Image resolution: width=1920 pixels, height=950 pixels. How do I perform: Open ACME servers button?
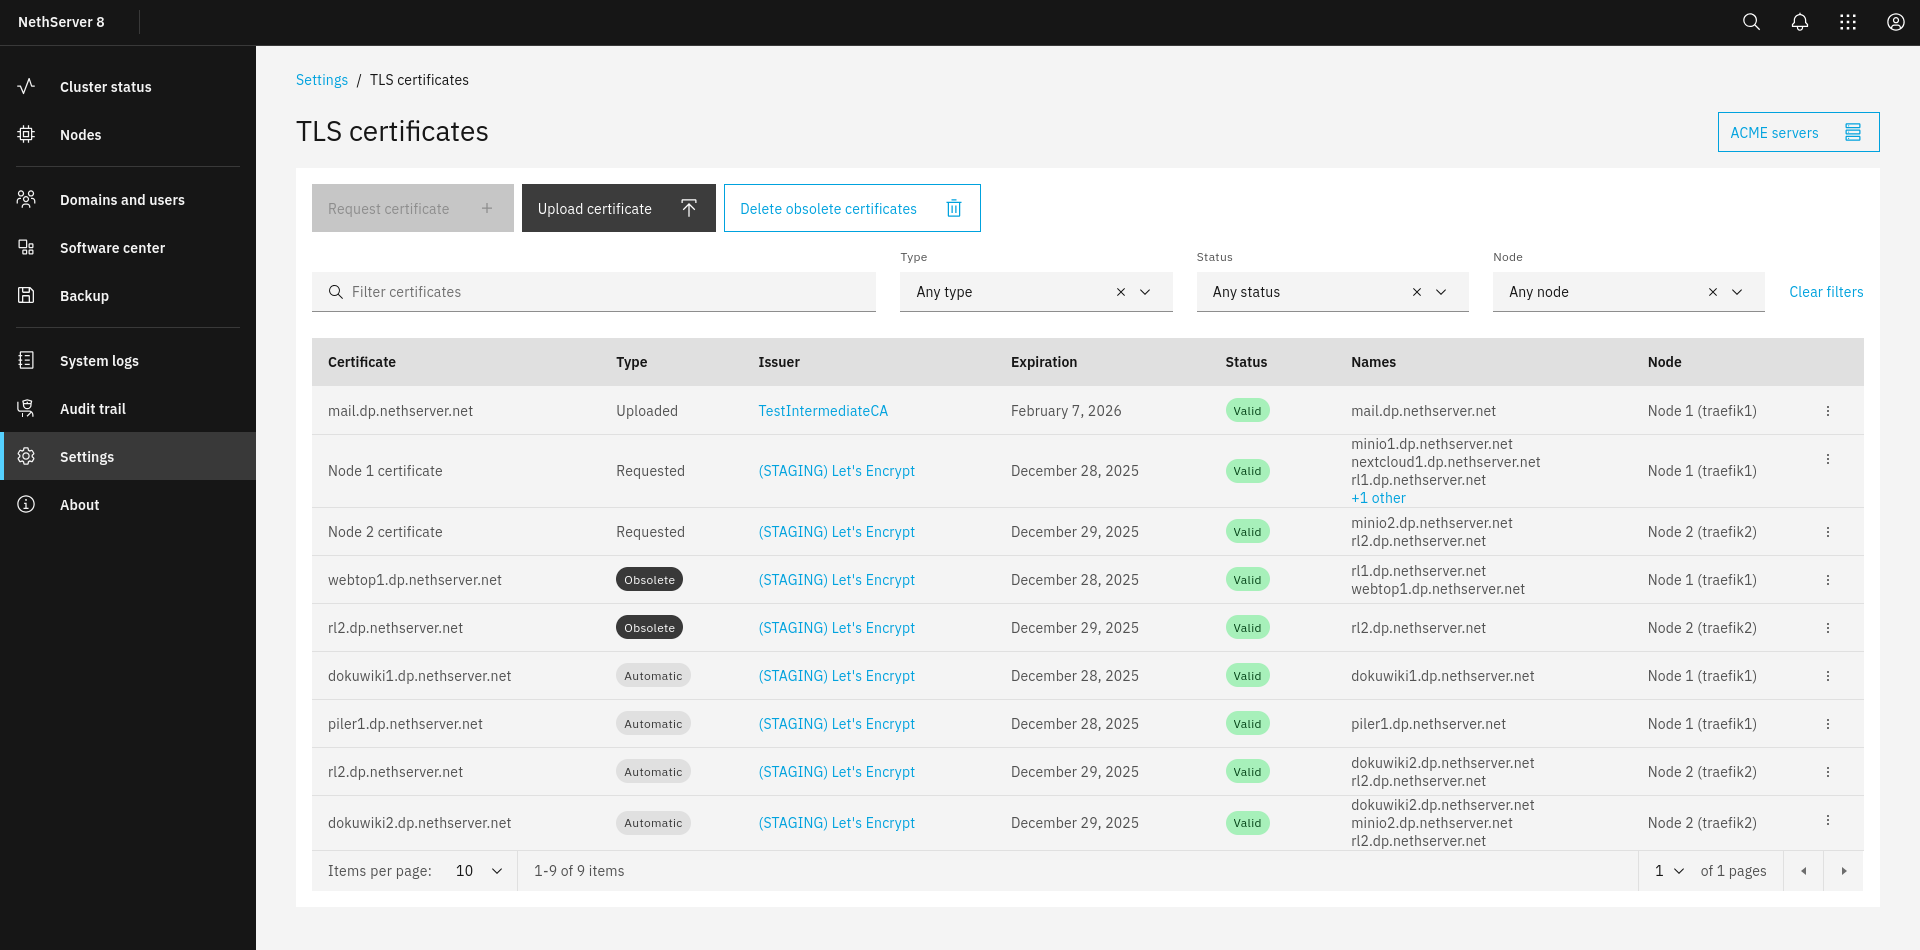[x=1797, y=132]
